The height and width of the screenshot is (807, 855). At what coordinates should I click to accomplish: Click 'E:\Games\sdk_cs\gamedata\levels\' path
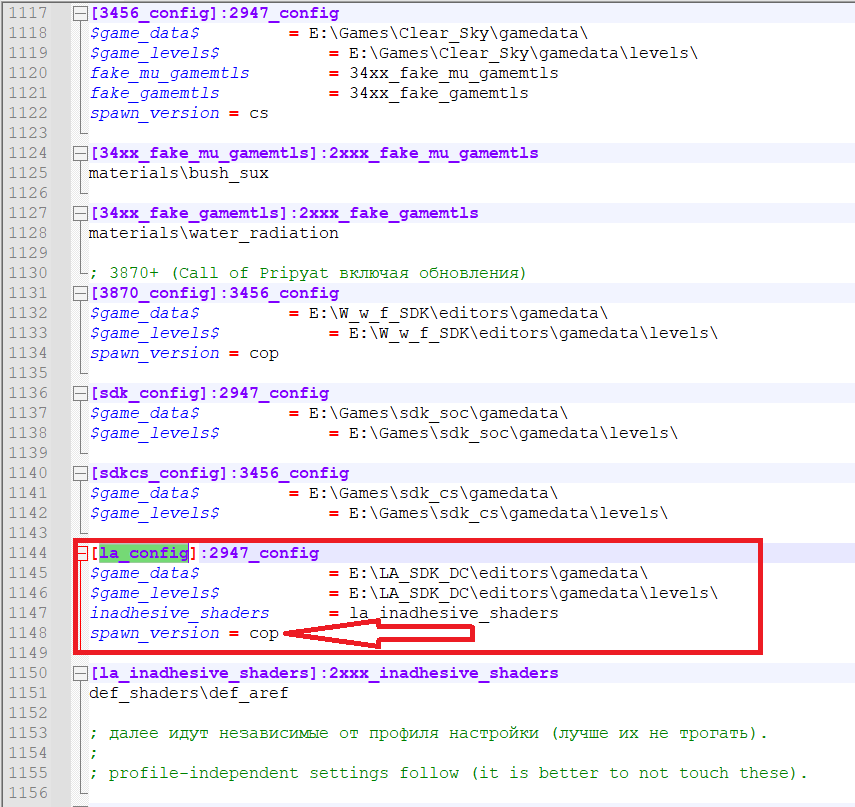[509, 514]
